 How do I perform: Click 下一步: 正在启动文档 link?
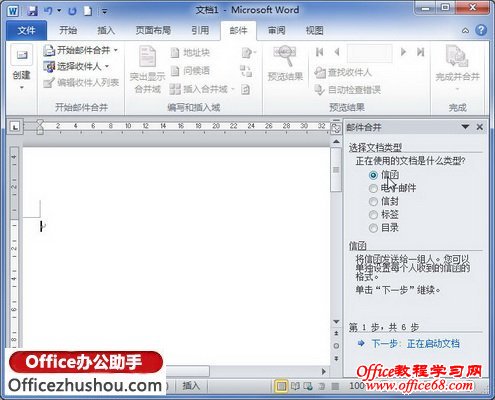(415, 343)
